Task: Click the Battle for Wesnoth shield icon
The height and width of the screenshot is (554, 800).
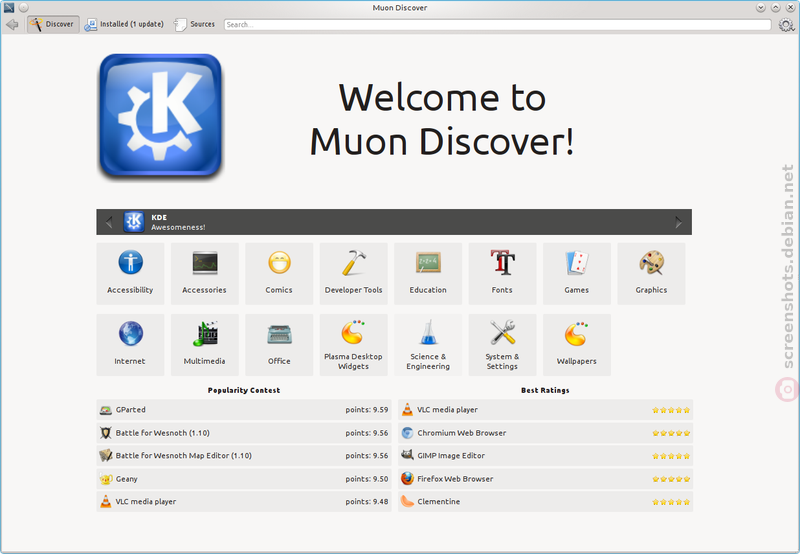Action: click(106, 433)
